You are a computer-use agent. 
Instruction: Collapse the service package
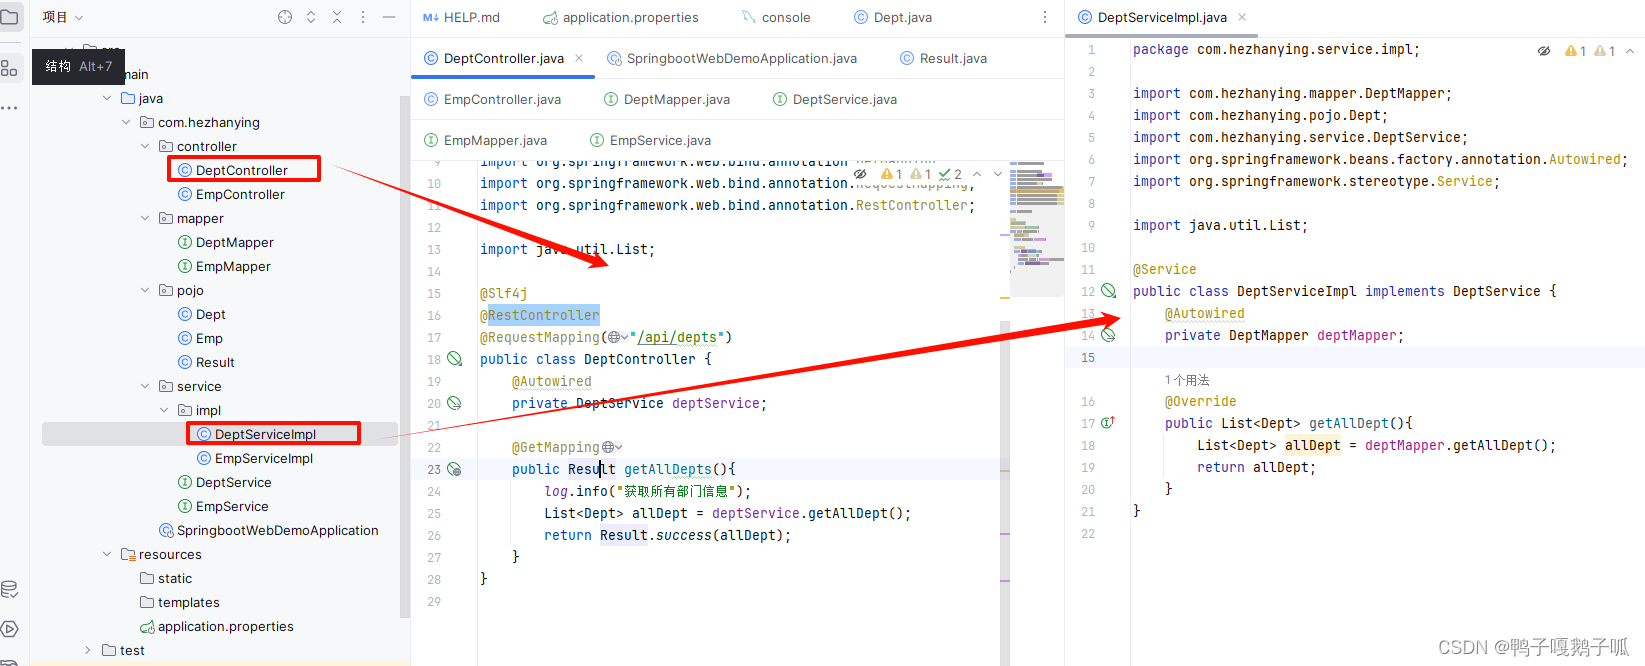(145, 386)
